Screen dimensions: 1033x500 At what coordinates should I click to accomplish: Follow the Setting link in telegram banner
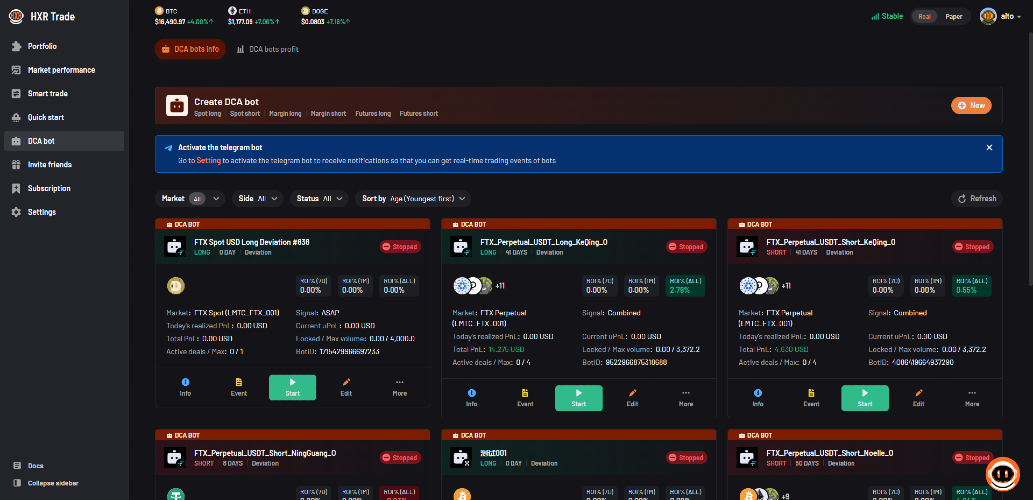tap(208, 161)
